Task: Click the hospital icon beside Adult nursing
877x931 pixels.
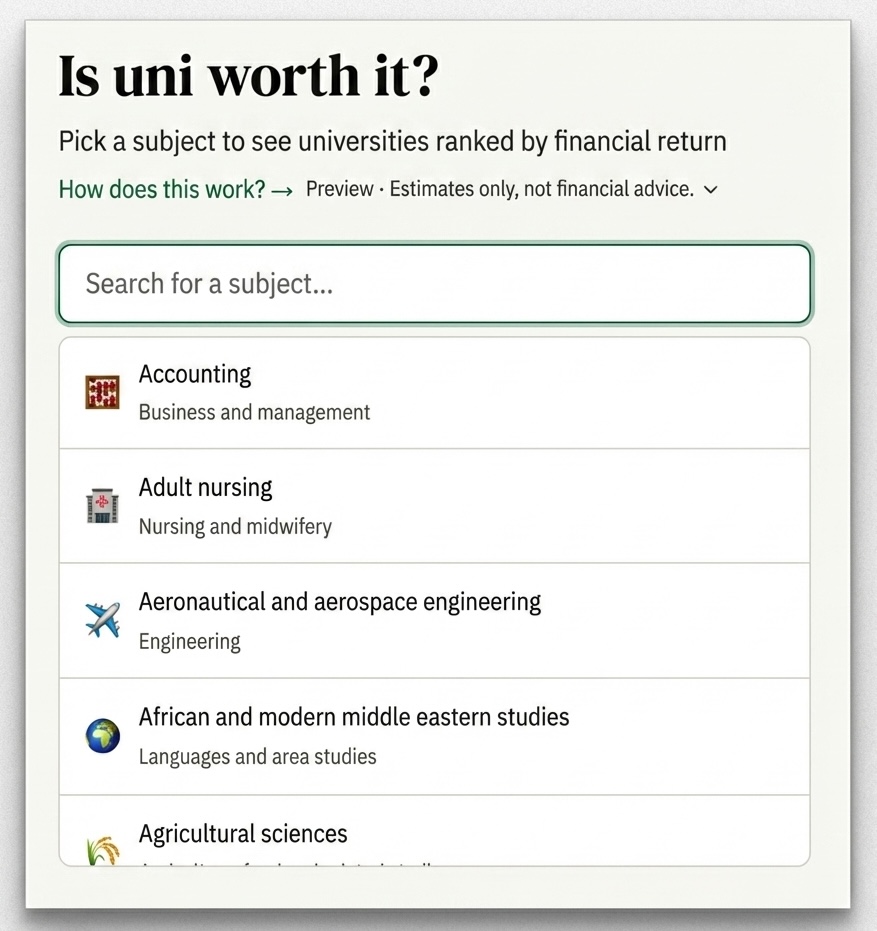Action: [x=101, y=505]
